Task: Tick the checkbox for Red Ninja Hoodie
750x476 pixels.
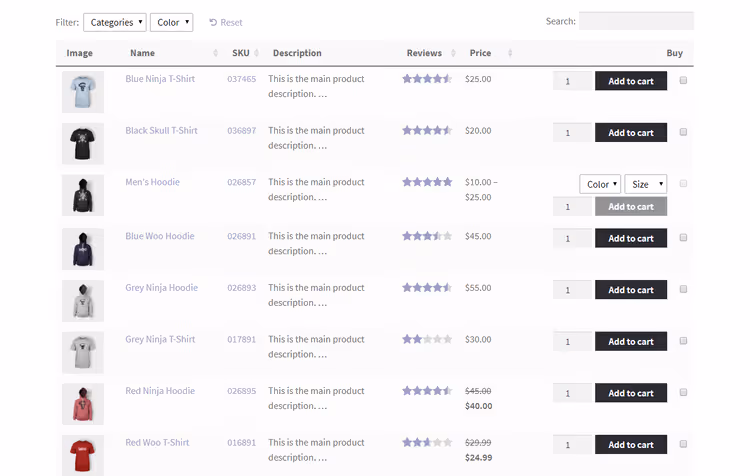Action: (x=683, y=393)
